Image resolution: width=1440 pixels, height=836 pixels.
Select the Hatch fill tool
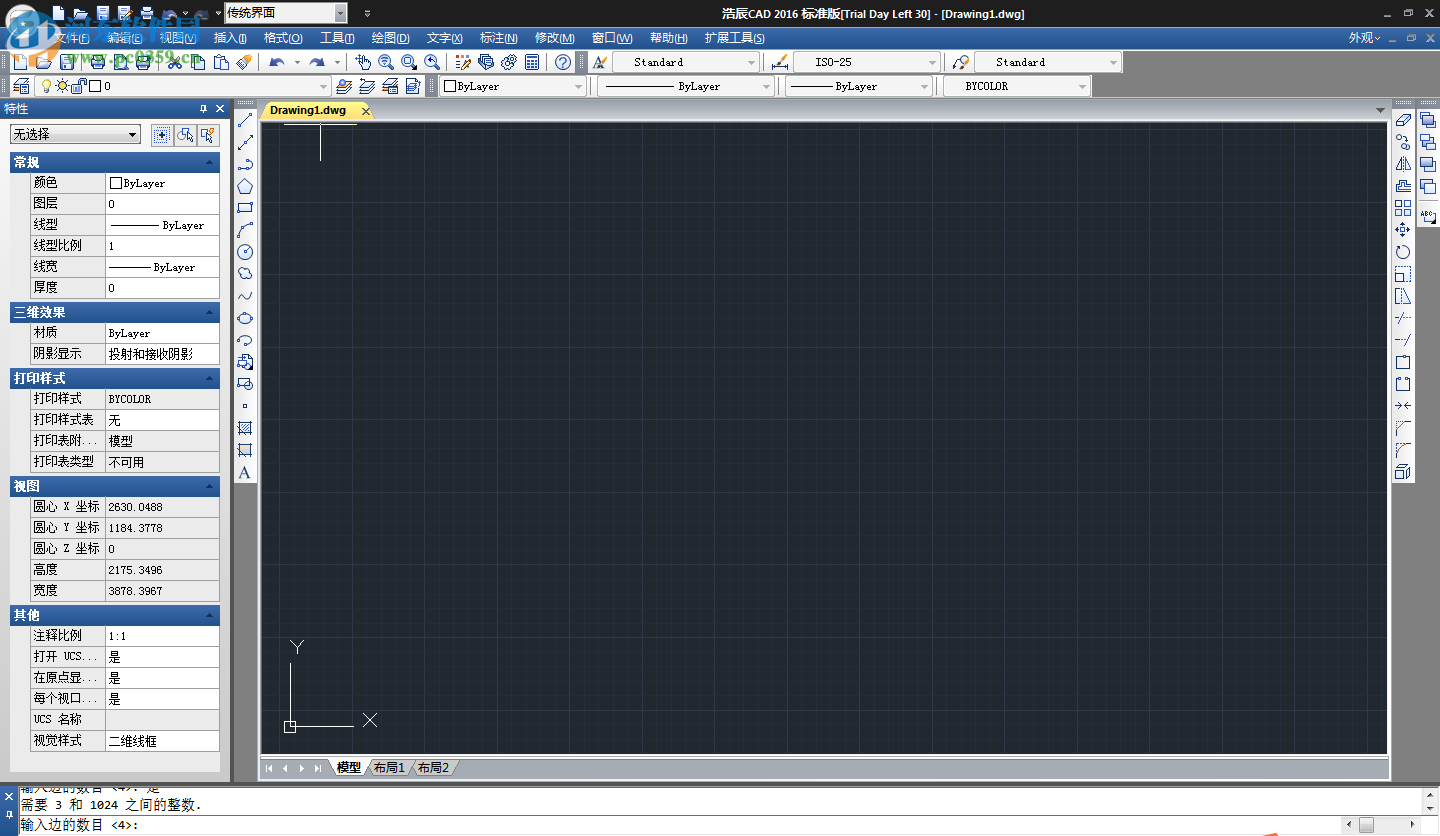pos(245,428)
